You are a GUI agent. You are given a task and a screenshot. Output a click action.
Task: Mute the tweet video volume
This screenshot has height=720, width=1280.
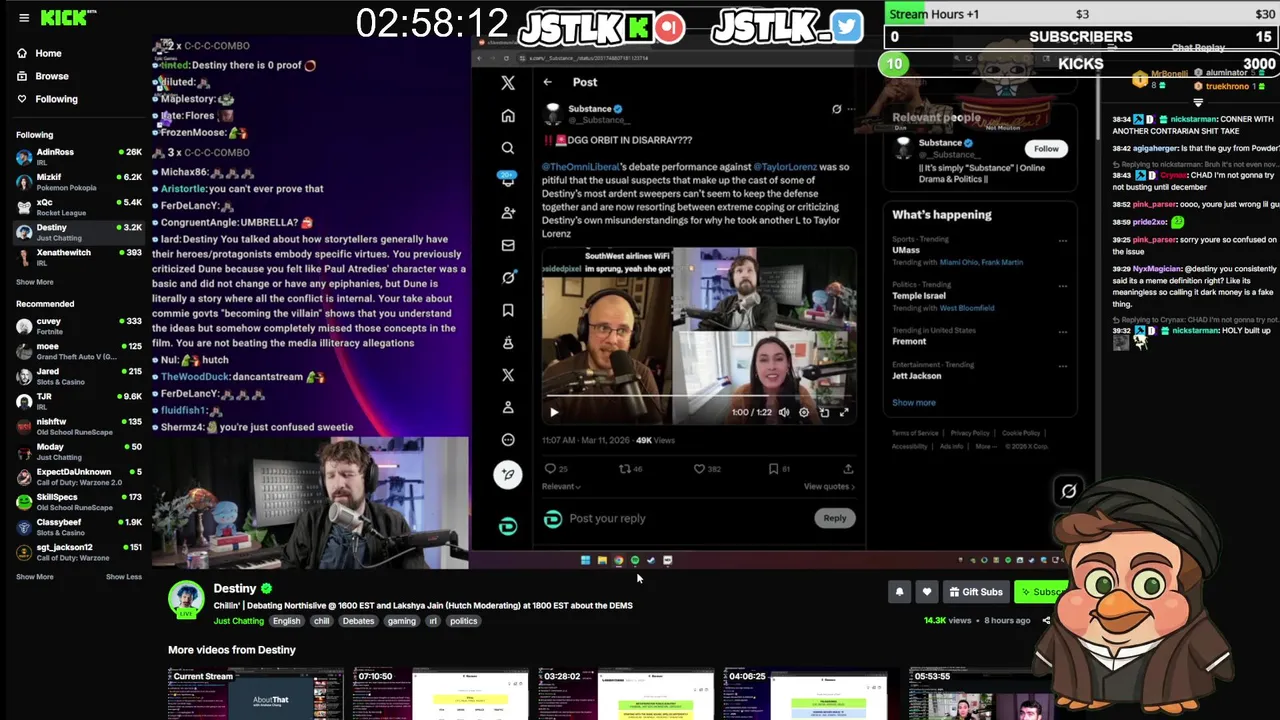click(784, 412)
